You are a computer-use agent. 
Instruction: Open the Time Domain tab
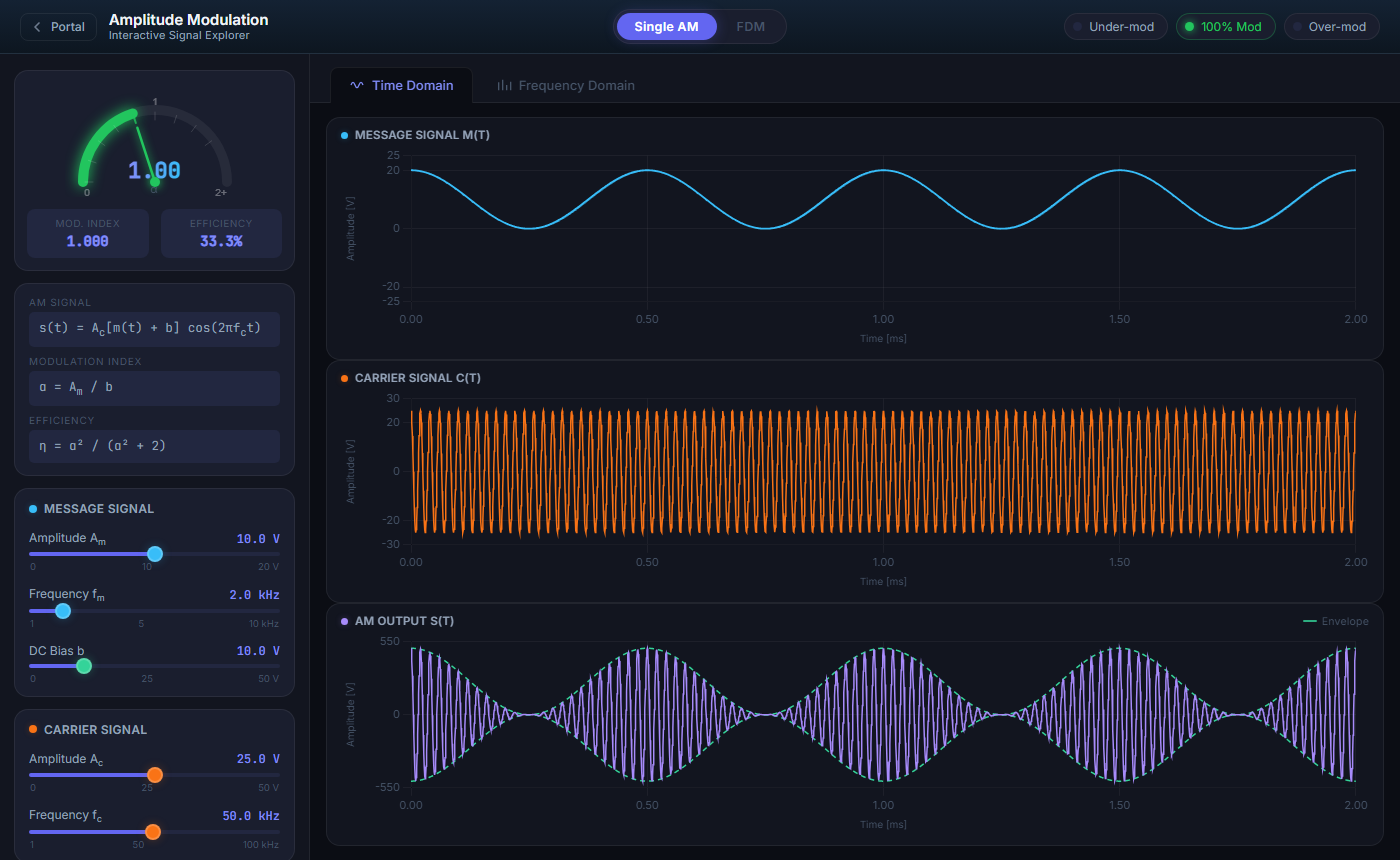coord(401,86)
